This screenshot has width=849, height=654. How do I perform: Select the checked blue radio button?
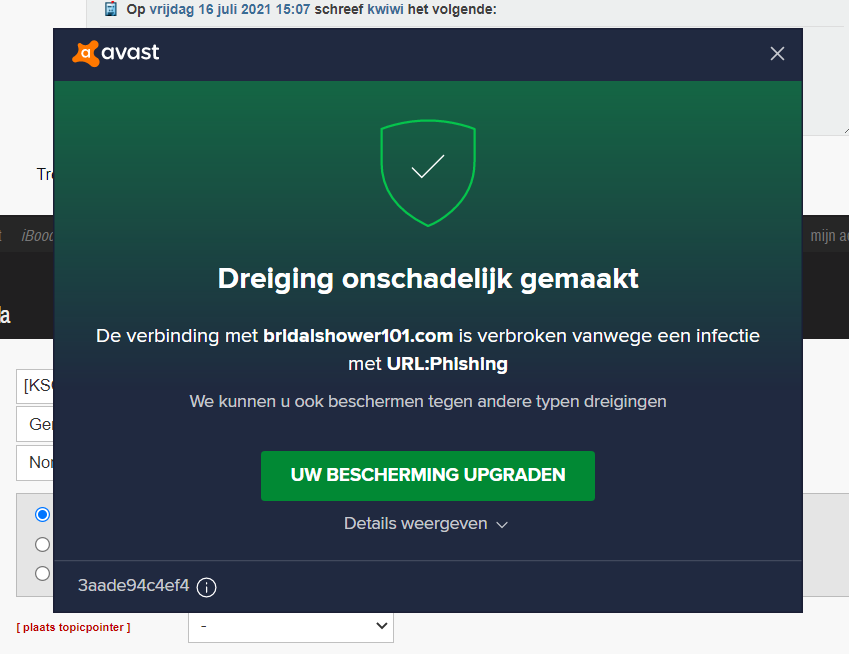[42, 514]
